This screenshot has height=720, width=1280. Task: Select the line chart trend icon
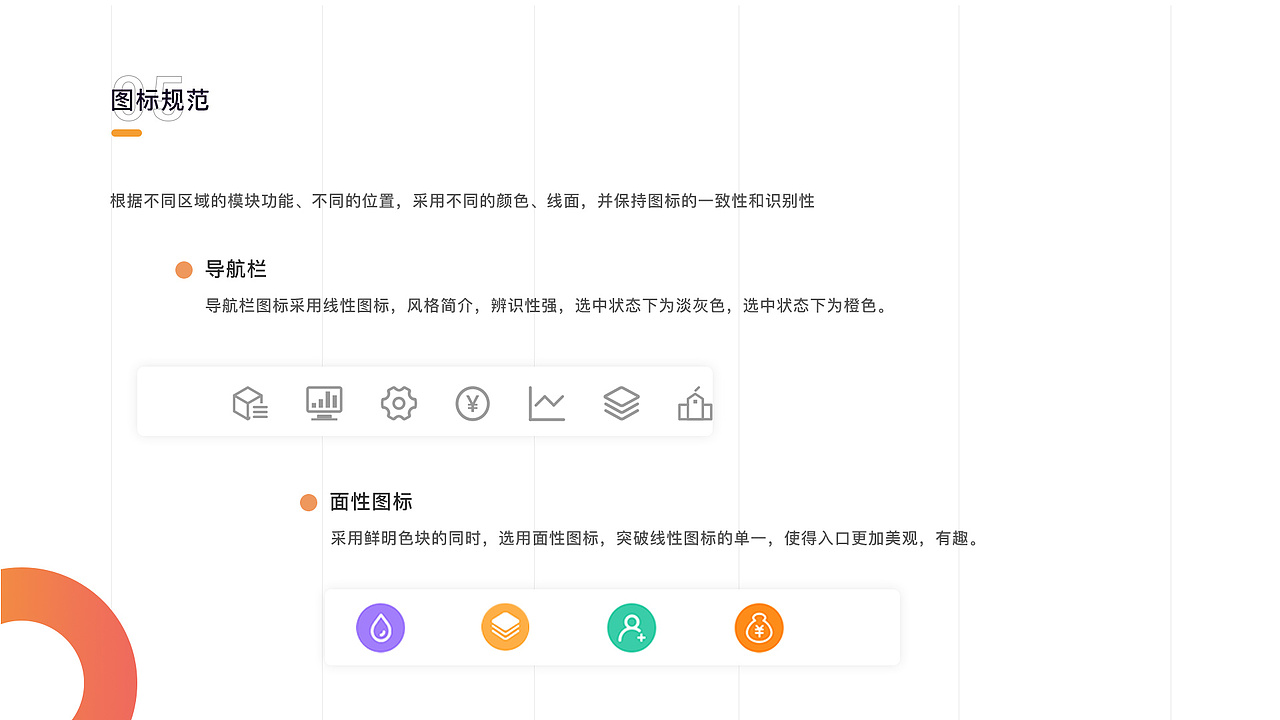(x=547, y=403)
